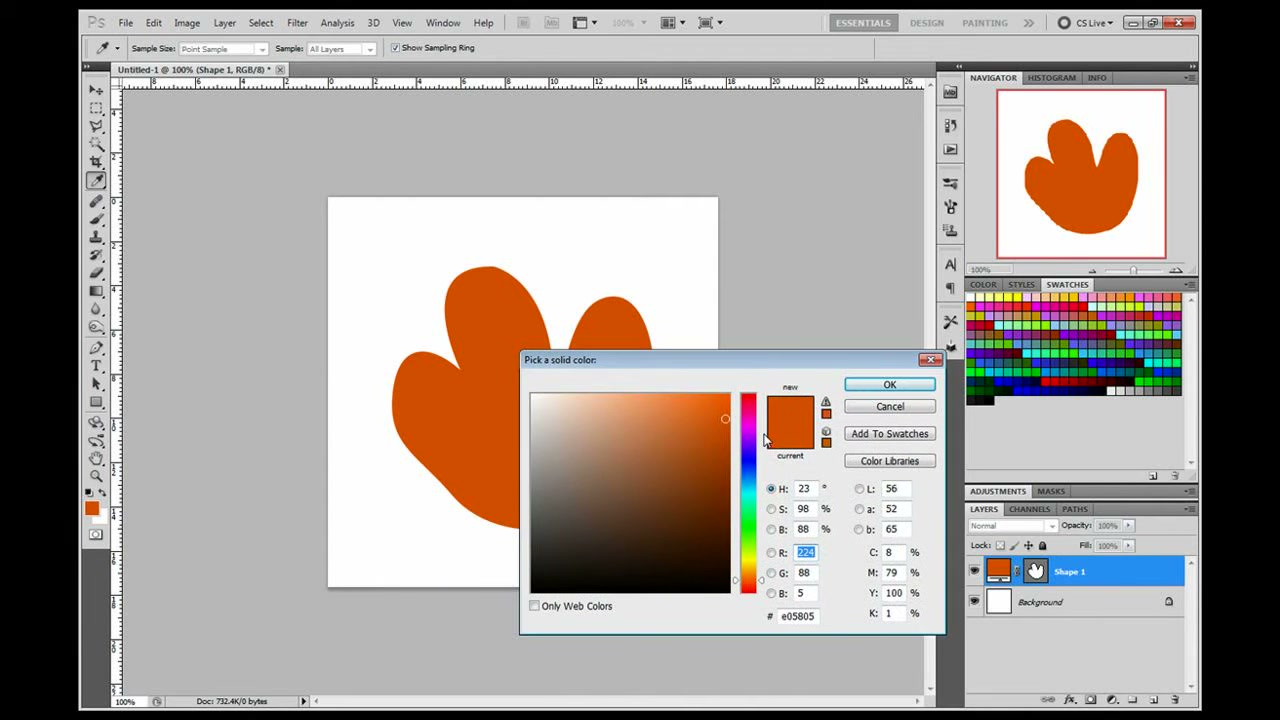Click the Shape 1 vector mask thumbnail
This screenshot has width=1280, height=720.
pyautogui.click(x=1035, y=571)
